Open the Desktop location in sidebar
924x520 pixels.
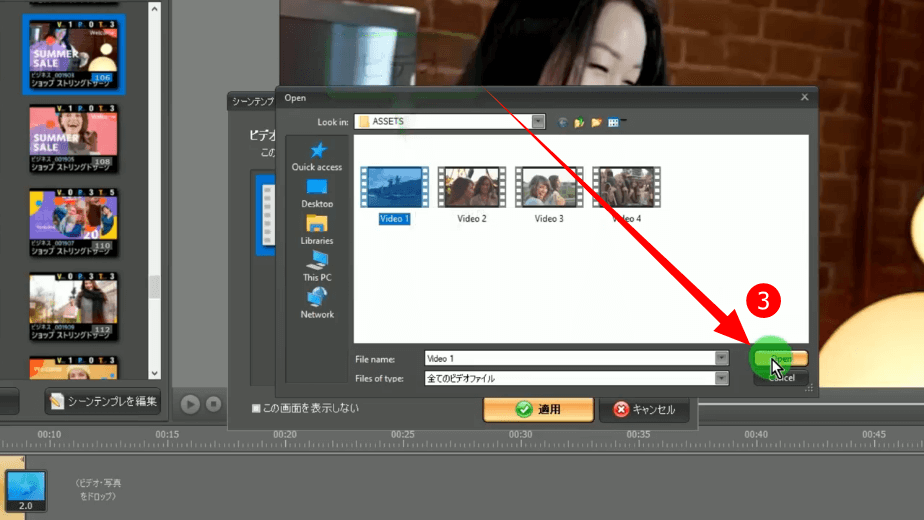pos(317,188)
